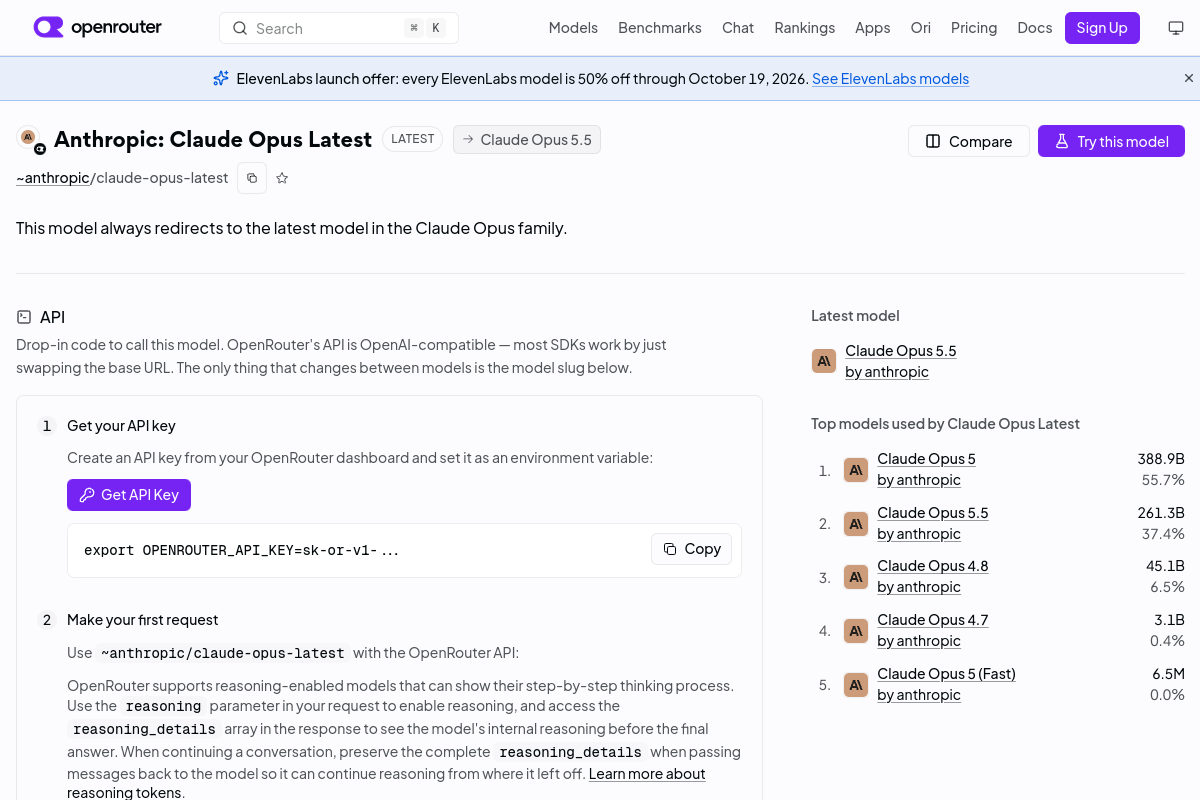The image size is (1200, 800).
Task: View the Pricing page
Action: (x=974, y=28)
